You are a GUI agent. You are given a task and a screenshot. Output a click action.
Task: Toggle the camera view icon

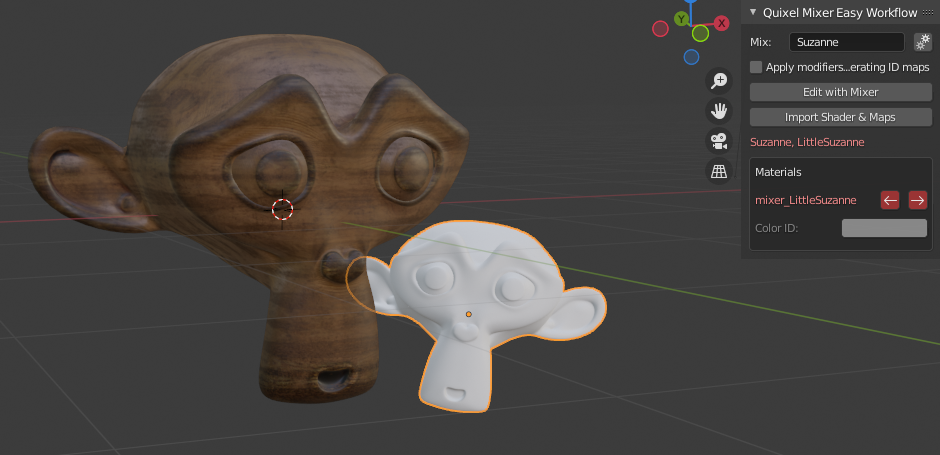tap(719, 141)
